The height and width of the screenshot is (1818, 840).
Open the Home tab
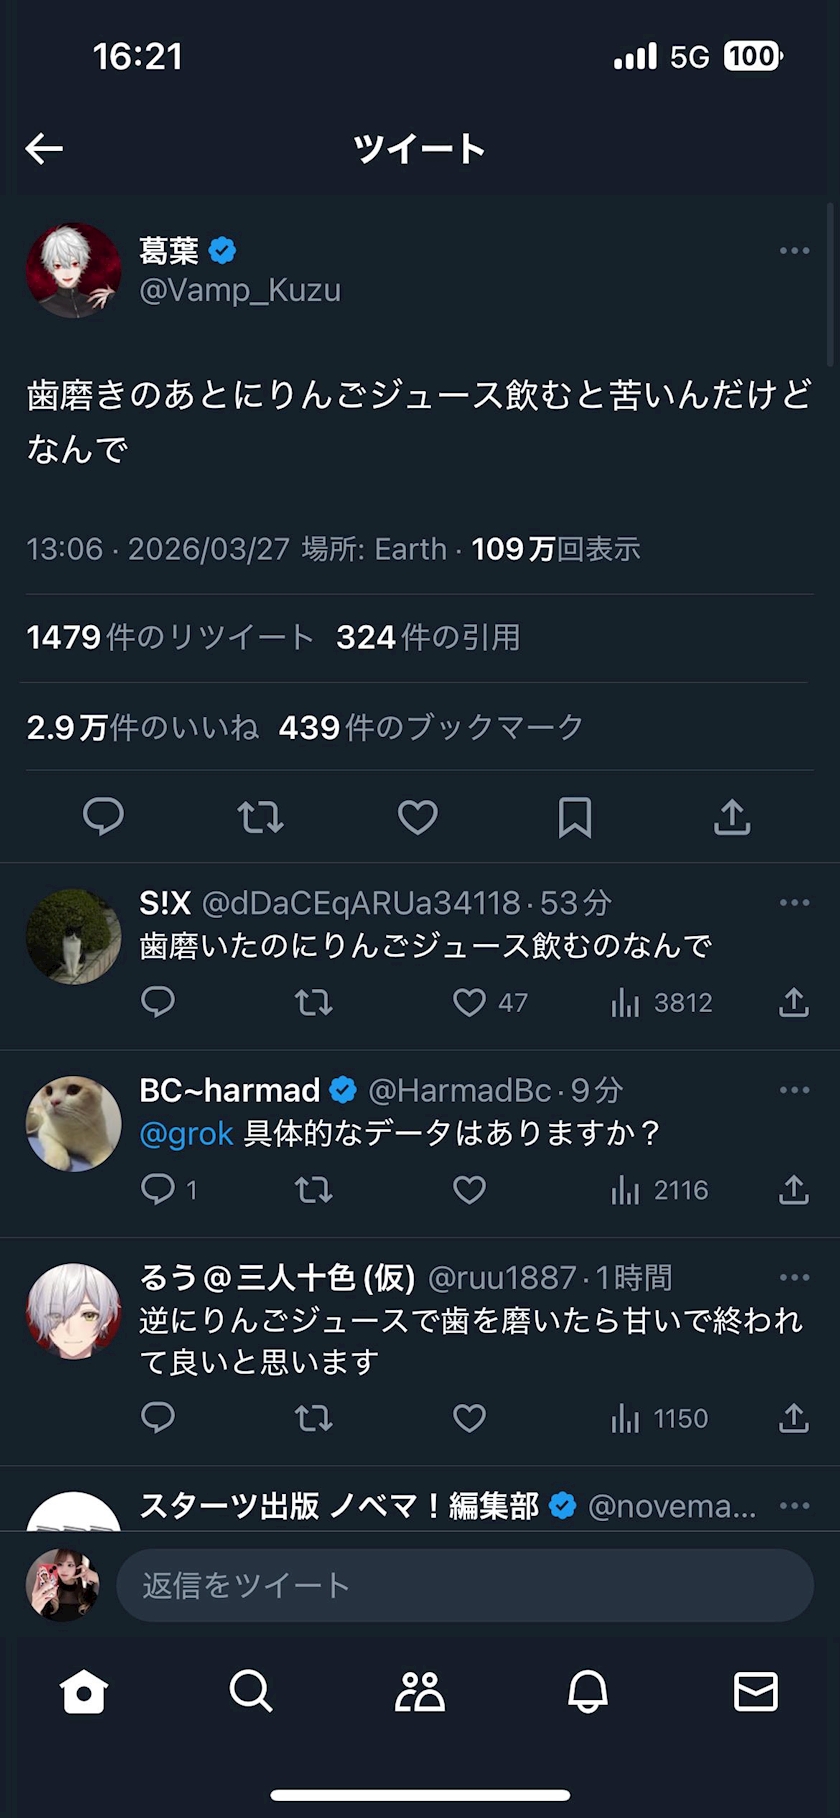pyautogui.click(x=83, y=1692)
